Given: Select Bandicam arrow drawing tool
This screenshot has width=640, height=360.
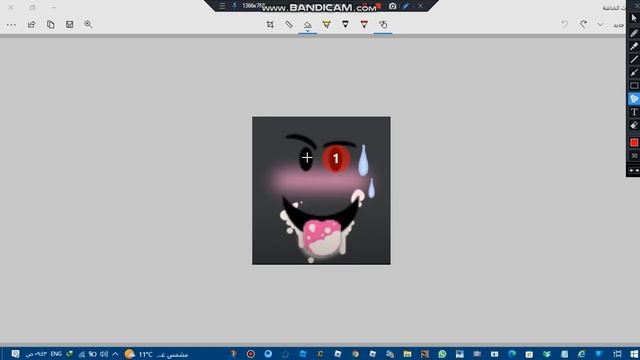Looking at the screenshot, I should click(634, 73).
